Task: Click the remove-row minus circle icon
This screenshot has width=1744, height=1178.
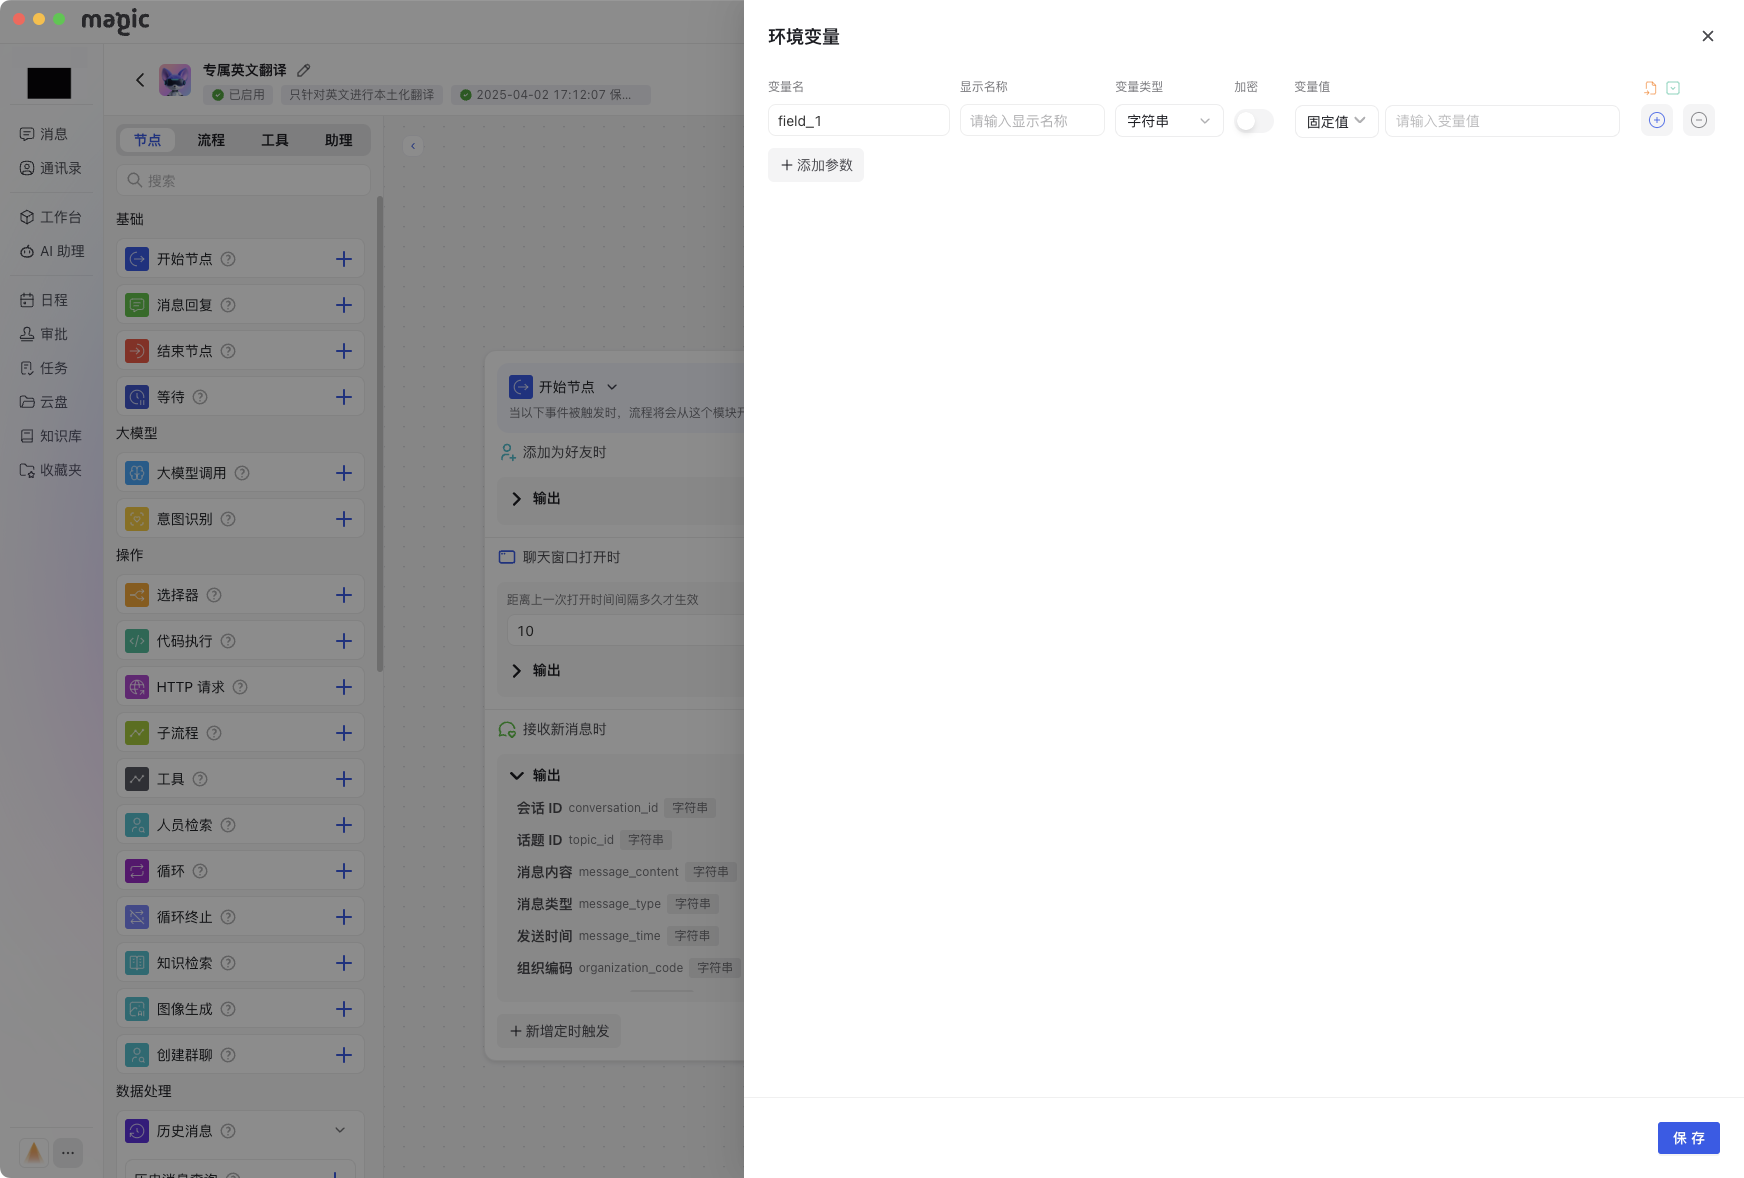Action: (1699, 120)
